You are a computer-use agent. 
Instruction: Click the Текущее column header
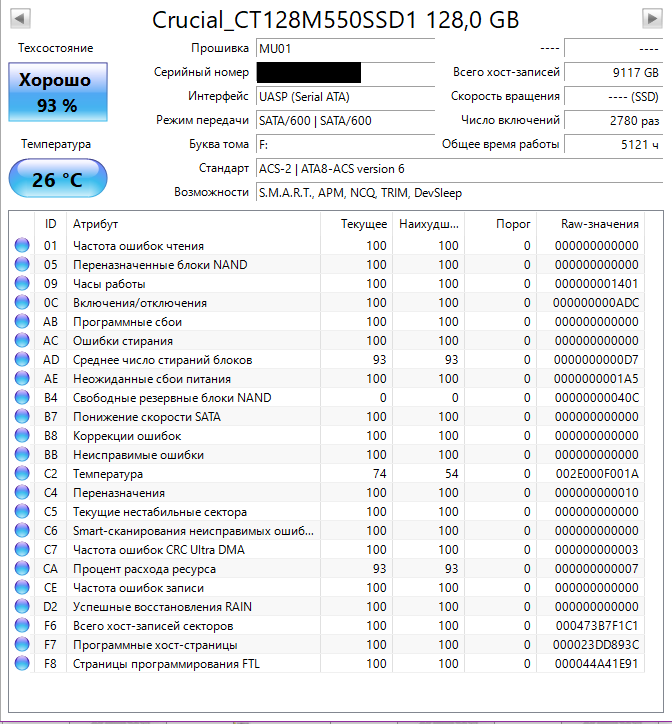[356, 224]
